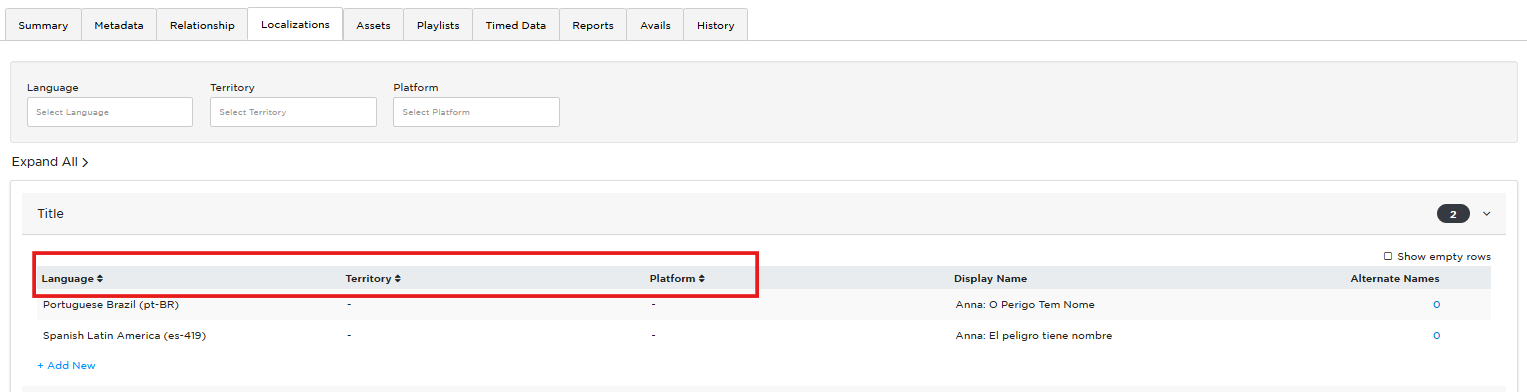Image resolution: width=1527 pixels, height=392 pixels.
Task: Click the Title section heading
Action: tap(51, 214)
